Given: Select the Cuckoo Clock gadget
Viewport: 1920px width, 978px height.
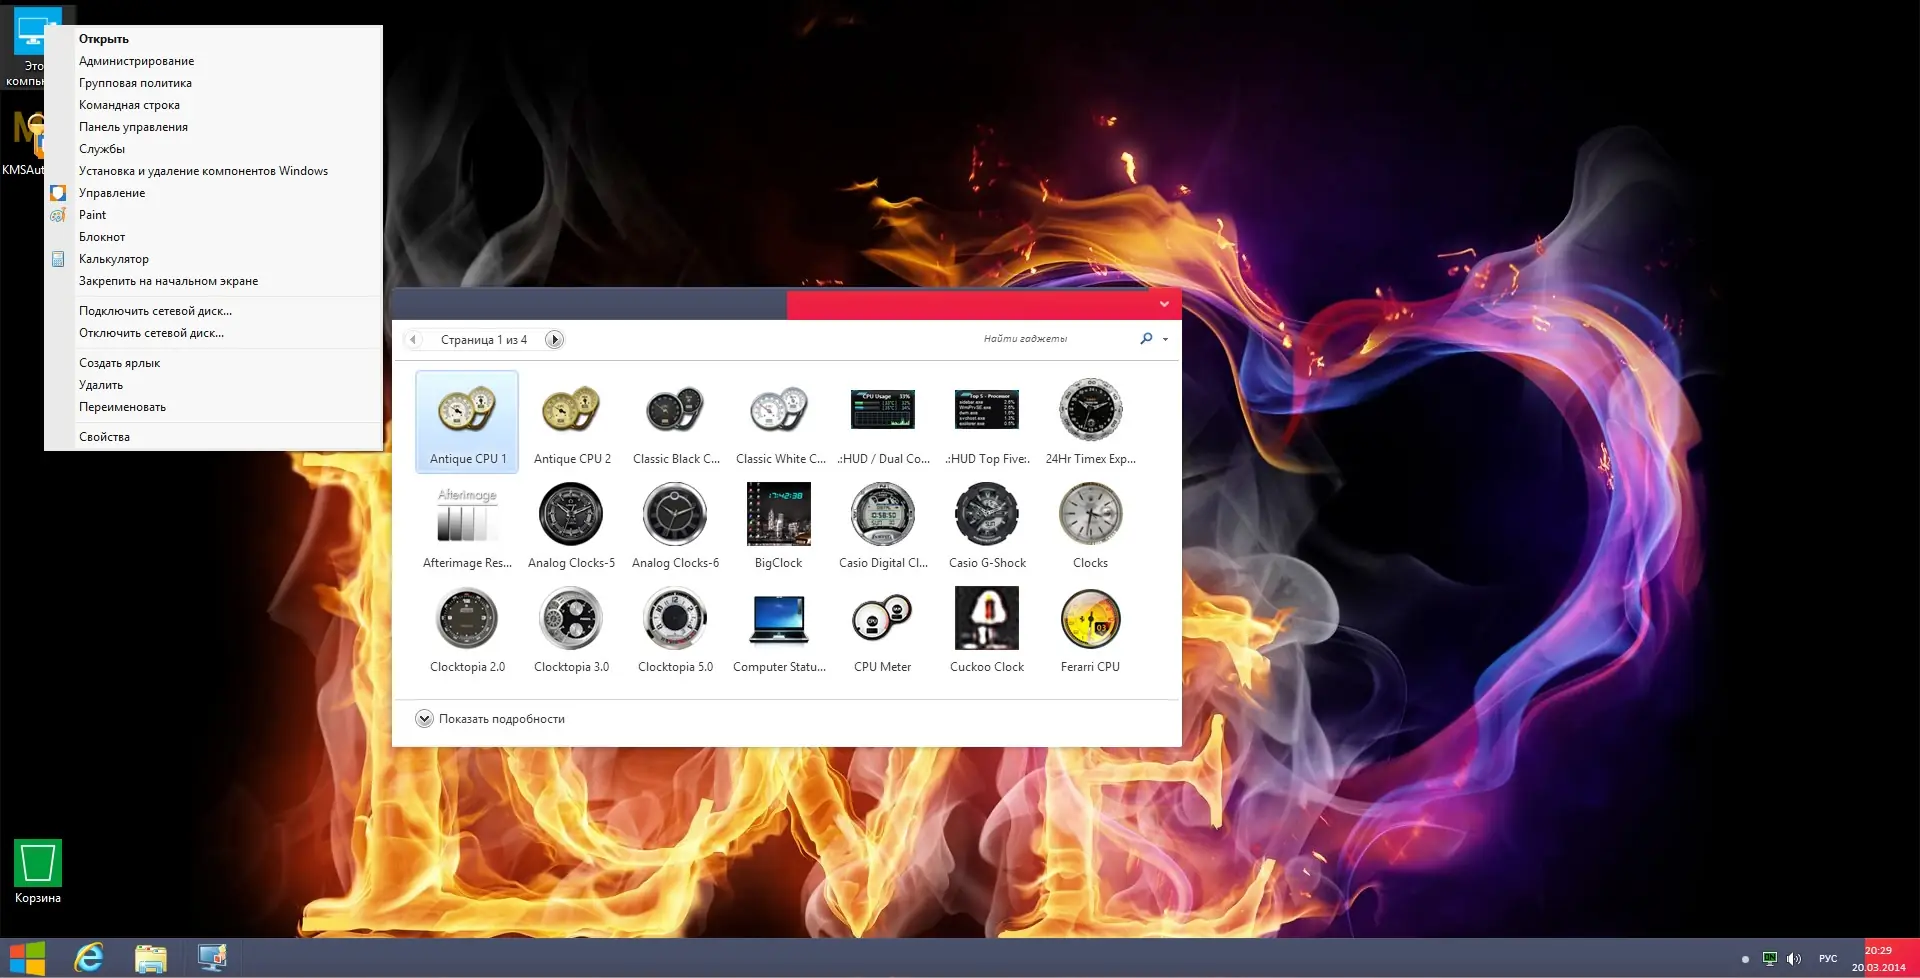Looking at the screenshot, I should click(x=987, y=630).
